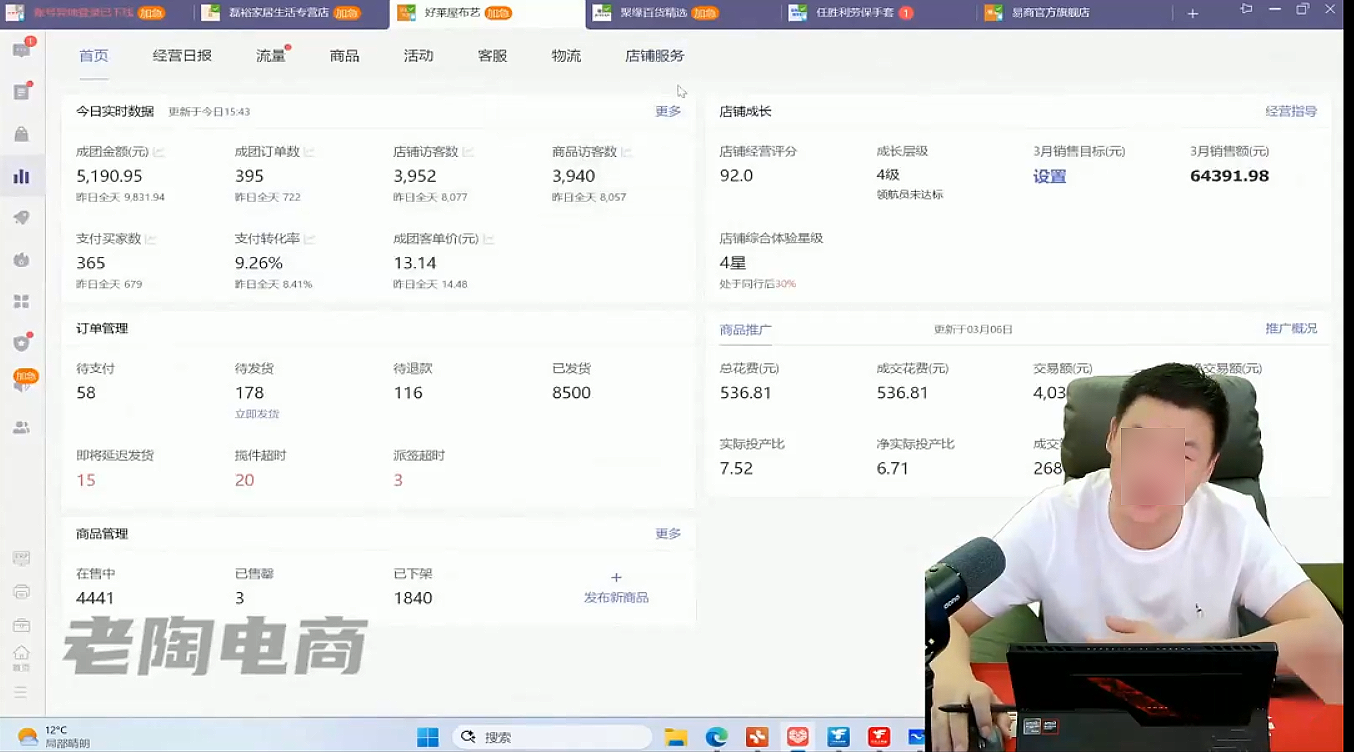Click the rocket promotion icon in sidebar

[21, 218]
